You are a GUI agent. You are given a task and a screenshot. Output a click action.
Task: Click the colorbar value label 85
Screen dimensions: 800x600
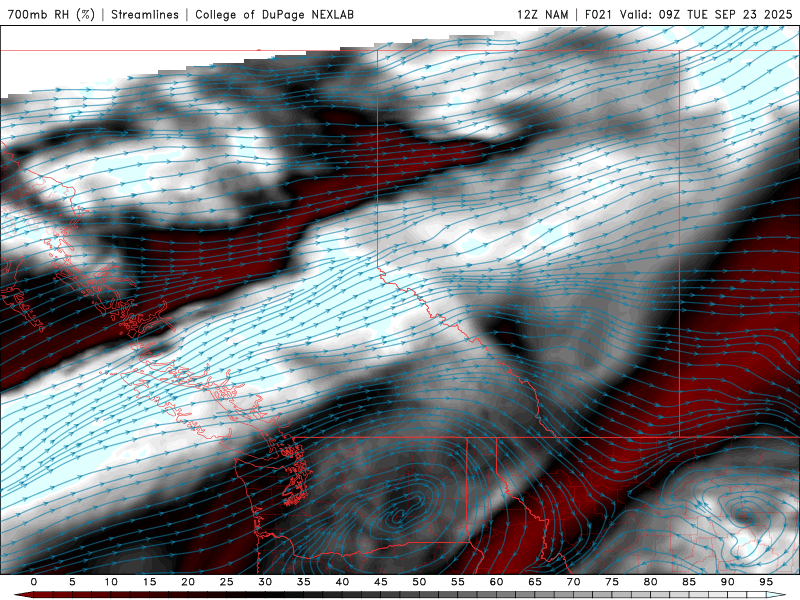689,582
